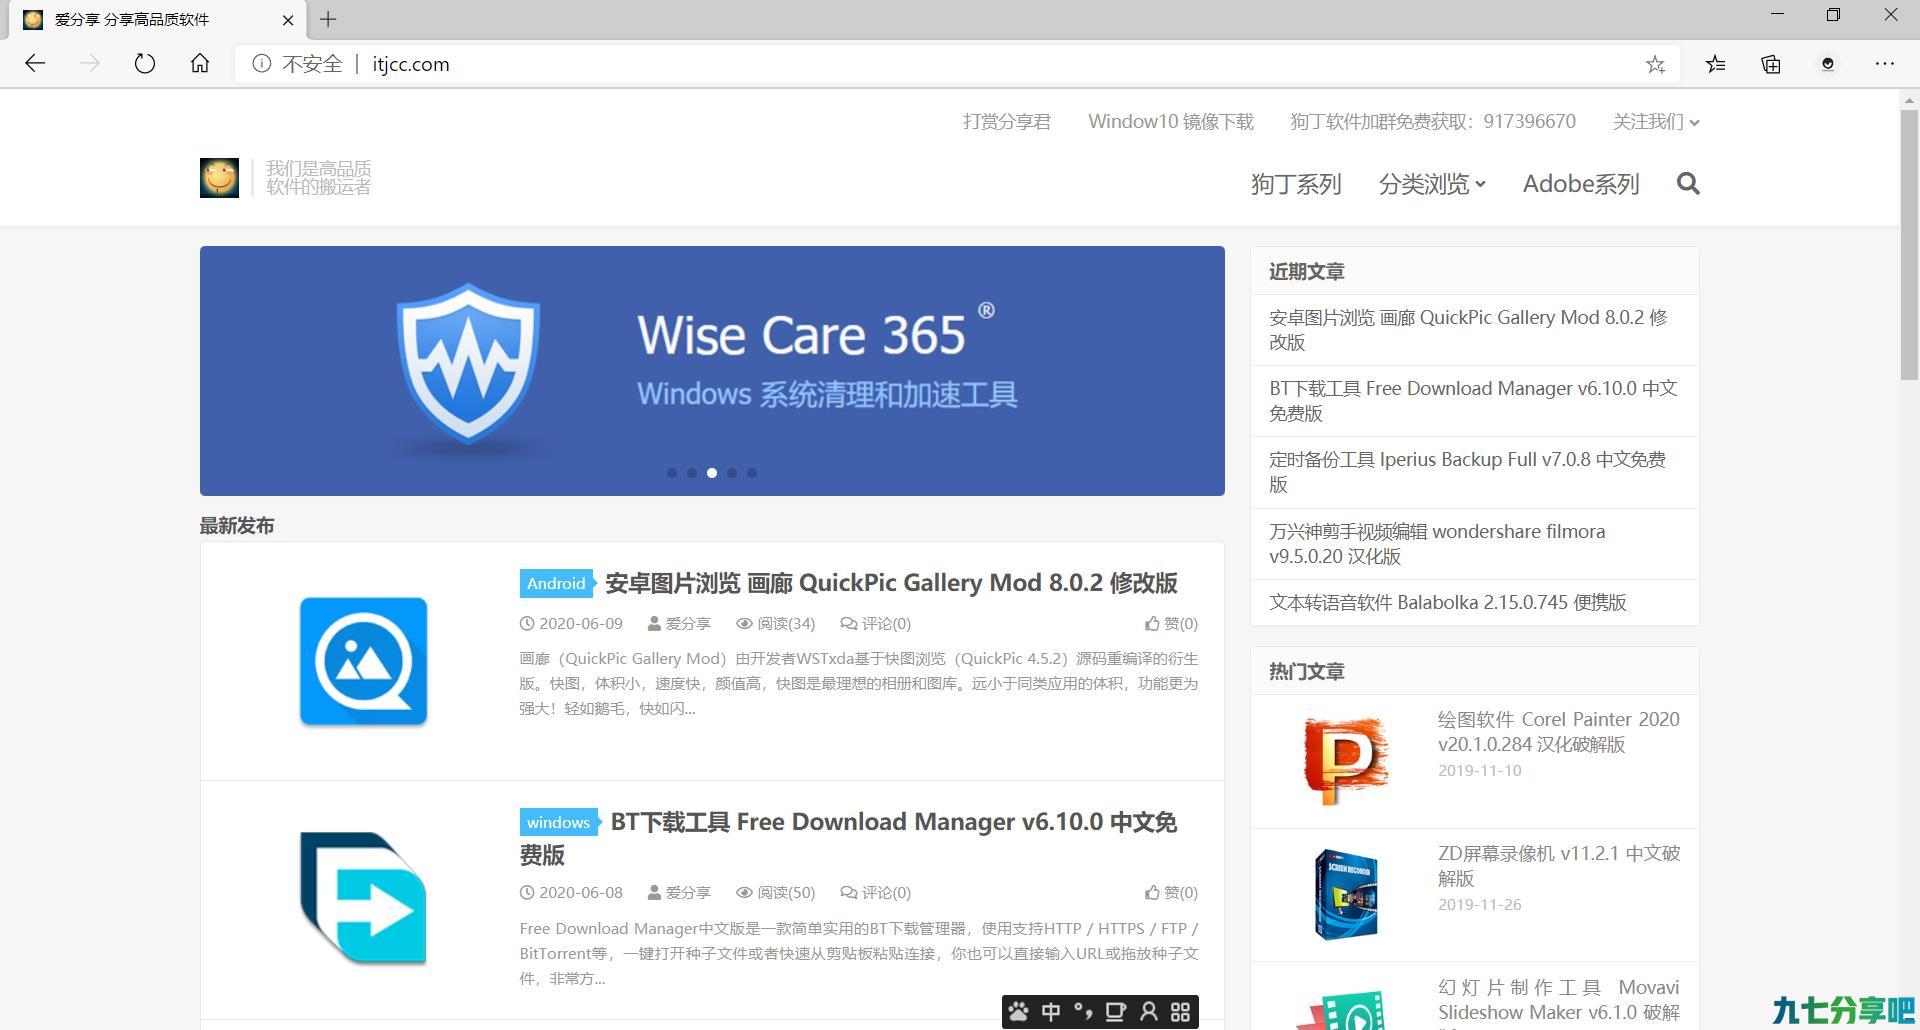The image size is (1920, 1030).
Task: Open the Adobe系列 menu item
Action: pyautogui.click(x=1581, y=184)
